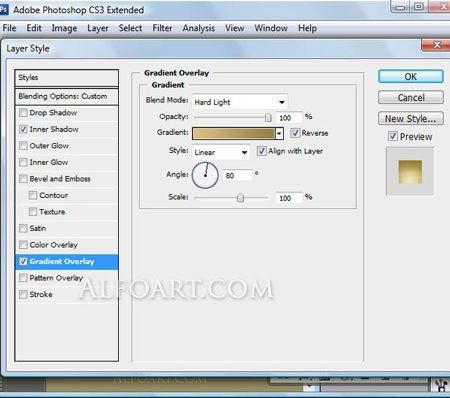Toggle the Align with Layer checkbox
Image resolution: width=450 pixels, height=398 pixels.
(x=262, y=151)
